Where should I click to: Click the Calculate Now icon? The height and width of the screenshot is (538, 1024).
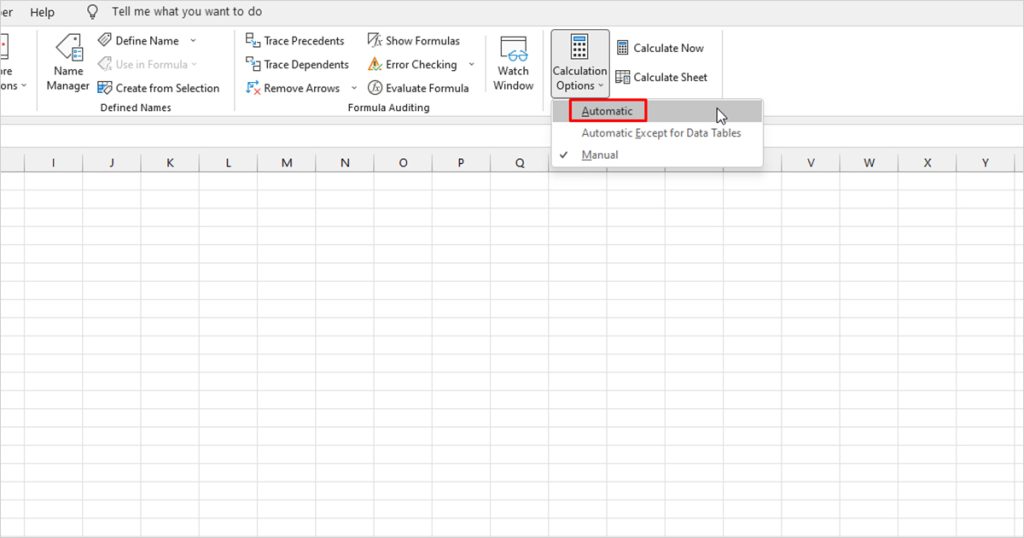click(x=622, y=48)
